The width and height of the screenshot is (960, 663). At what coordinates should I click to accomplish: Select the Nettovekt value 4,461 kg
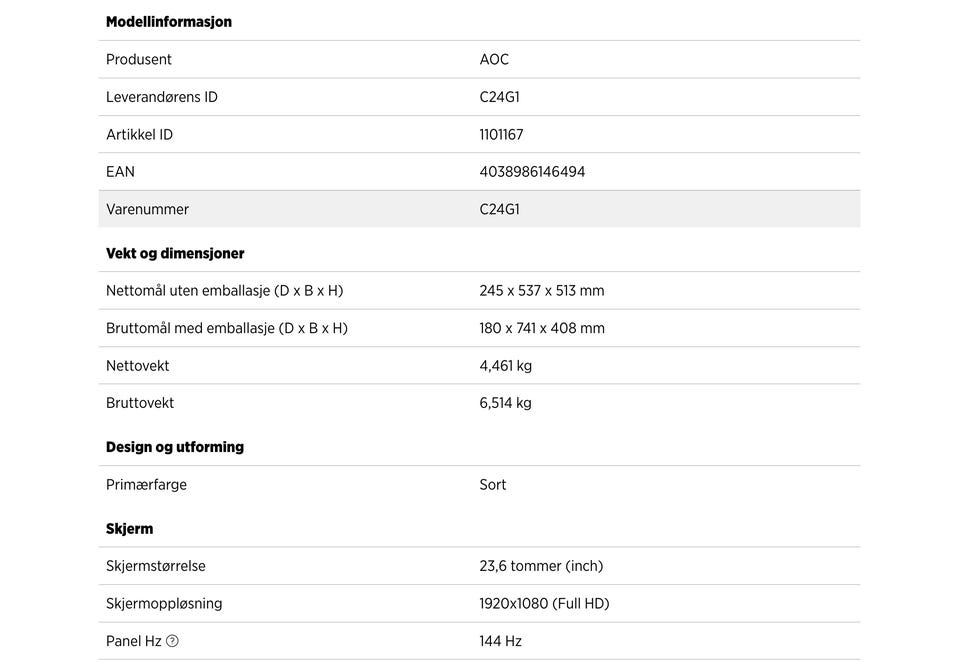[505, 366]
